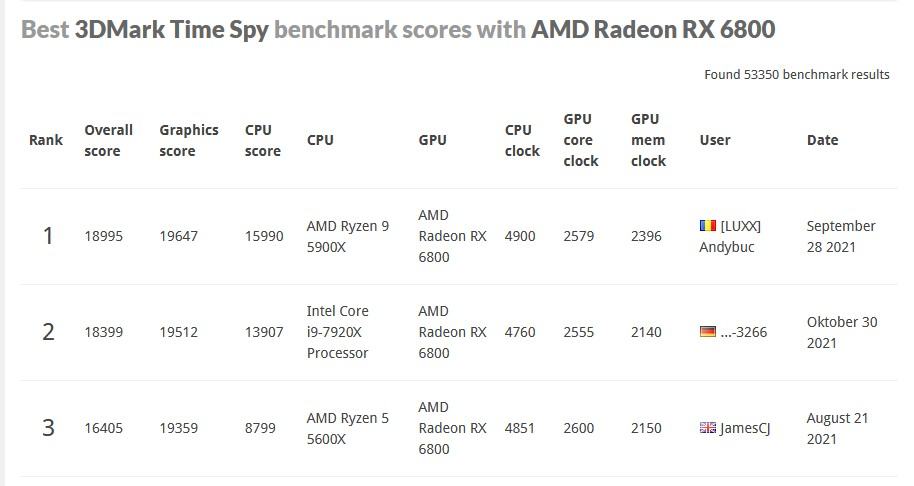Open rank 2 overall score 18399
914x486 pixels.
point(104,332)
